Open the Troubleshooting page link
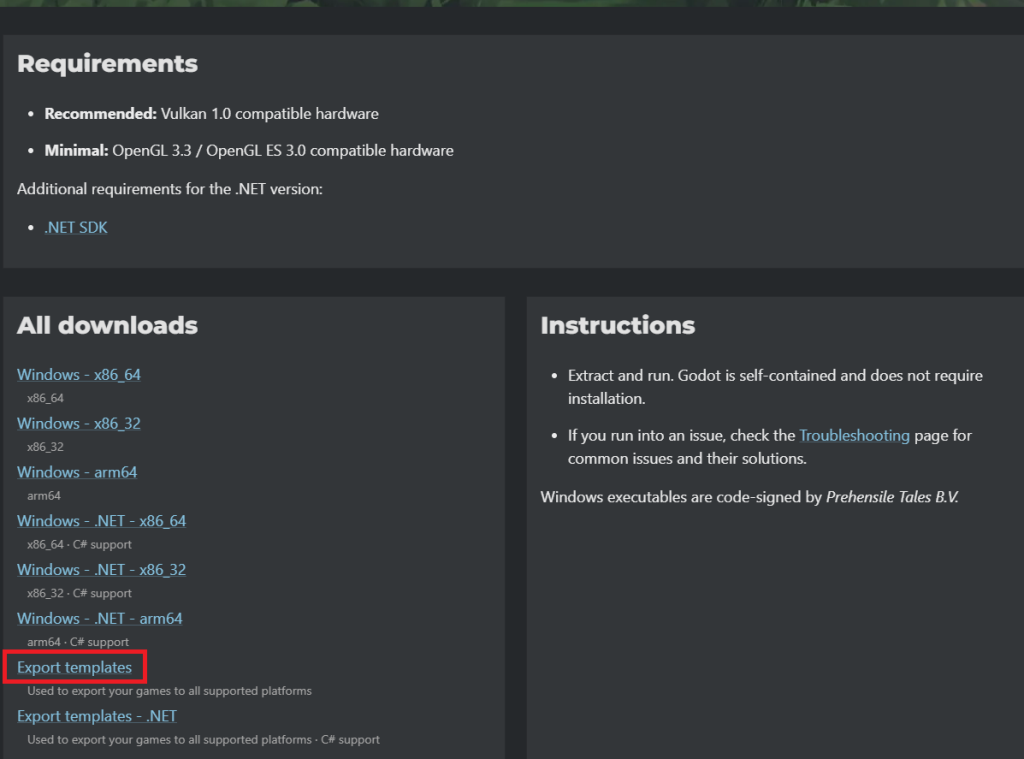 [x=854, y=435]
